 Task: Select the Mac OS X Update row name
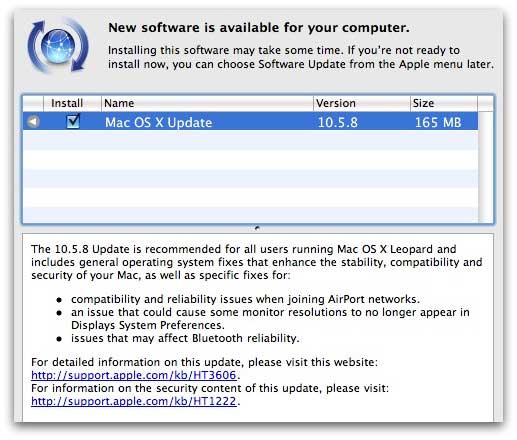pyautogui.click(x=159, y=122)
